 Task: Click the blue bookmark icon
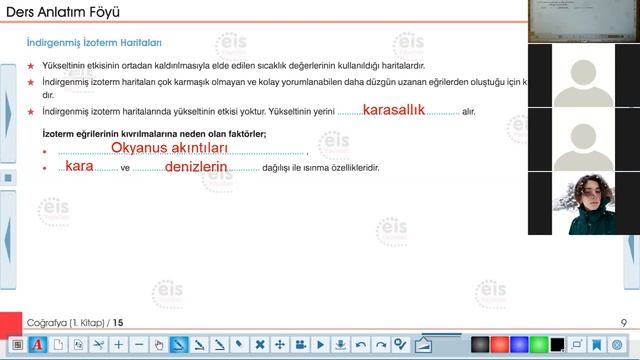click(597, 345)
